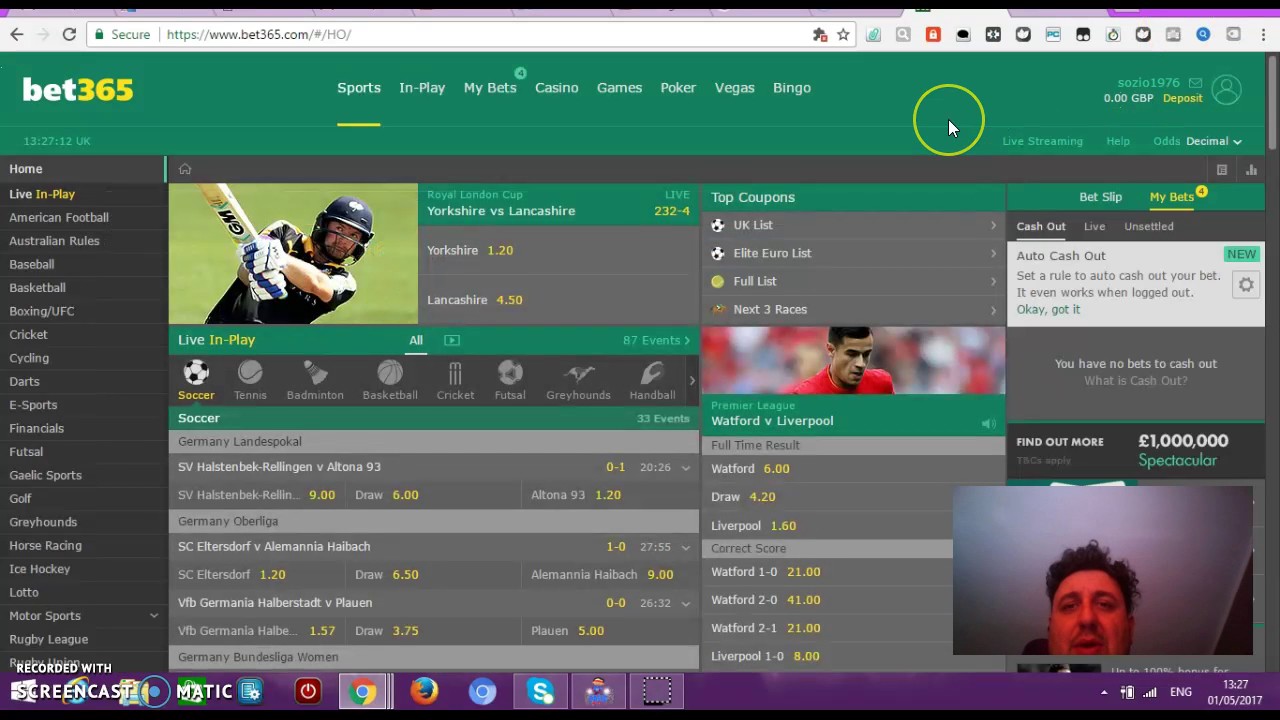Expand SC Eltersdorf v Alemannia Haibach match
The width and height of the screenshot is (1280, 720).
pyautogui.click(x=685, y=547)
